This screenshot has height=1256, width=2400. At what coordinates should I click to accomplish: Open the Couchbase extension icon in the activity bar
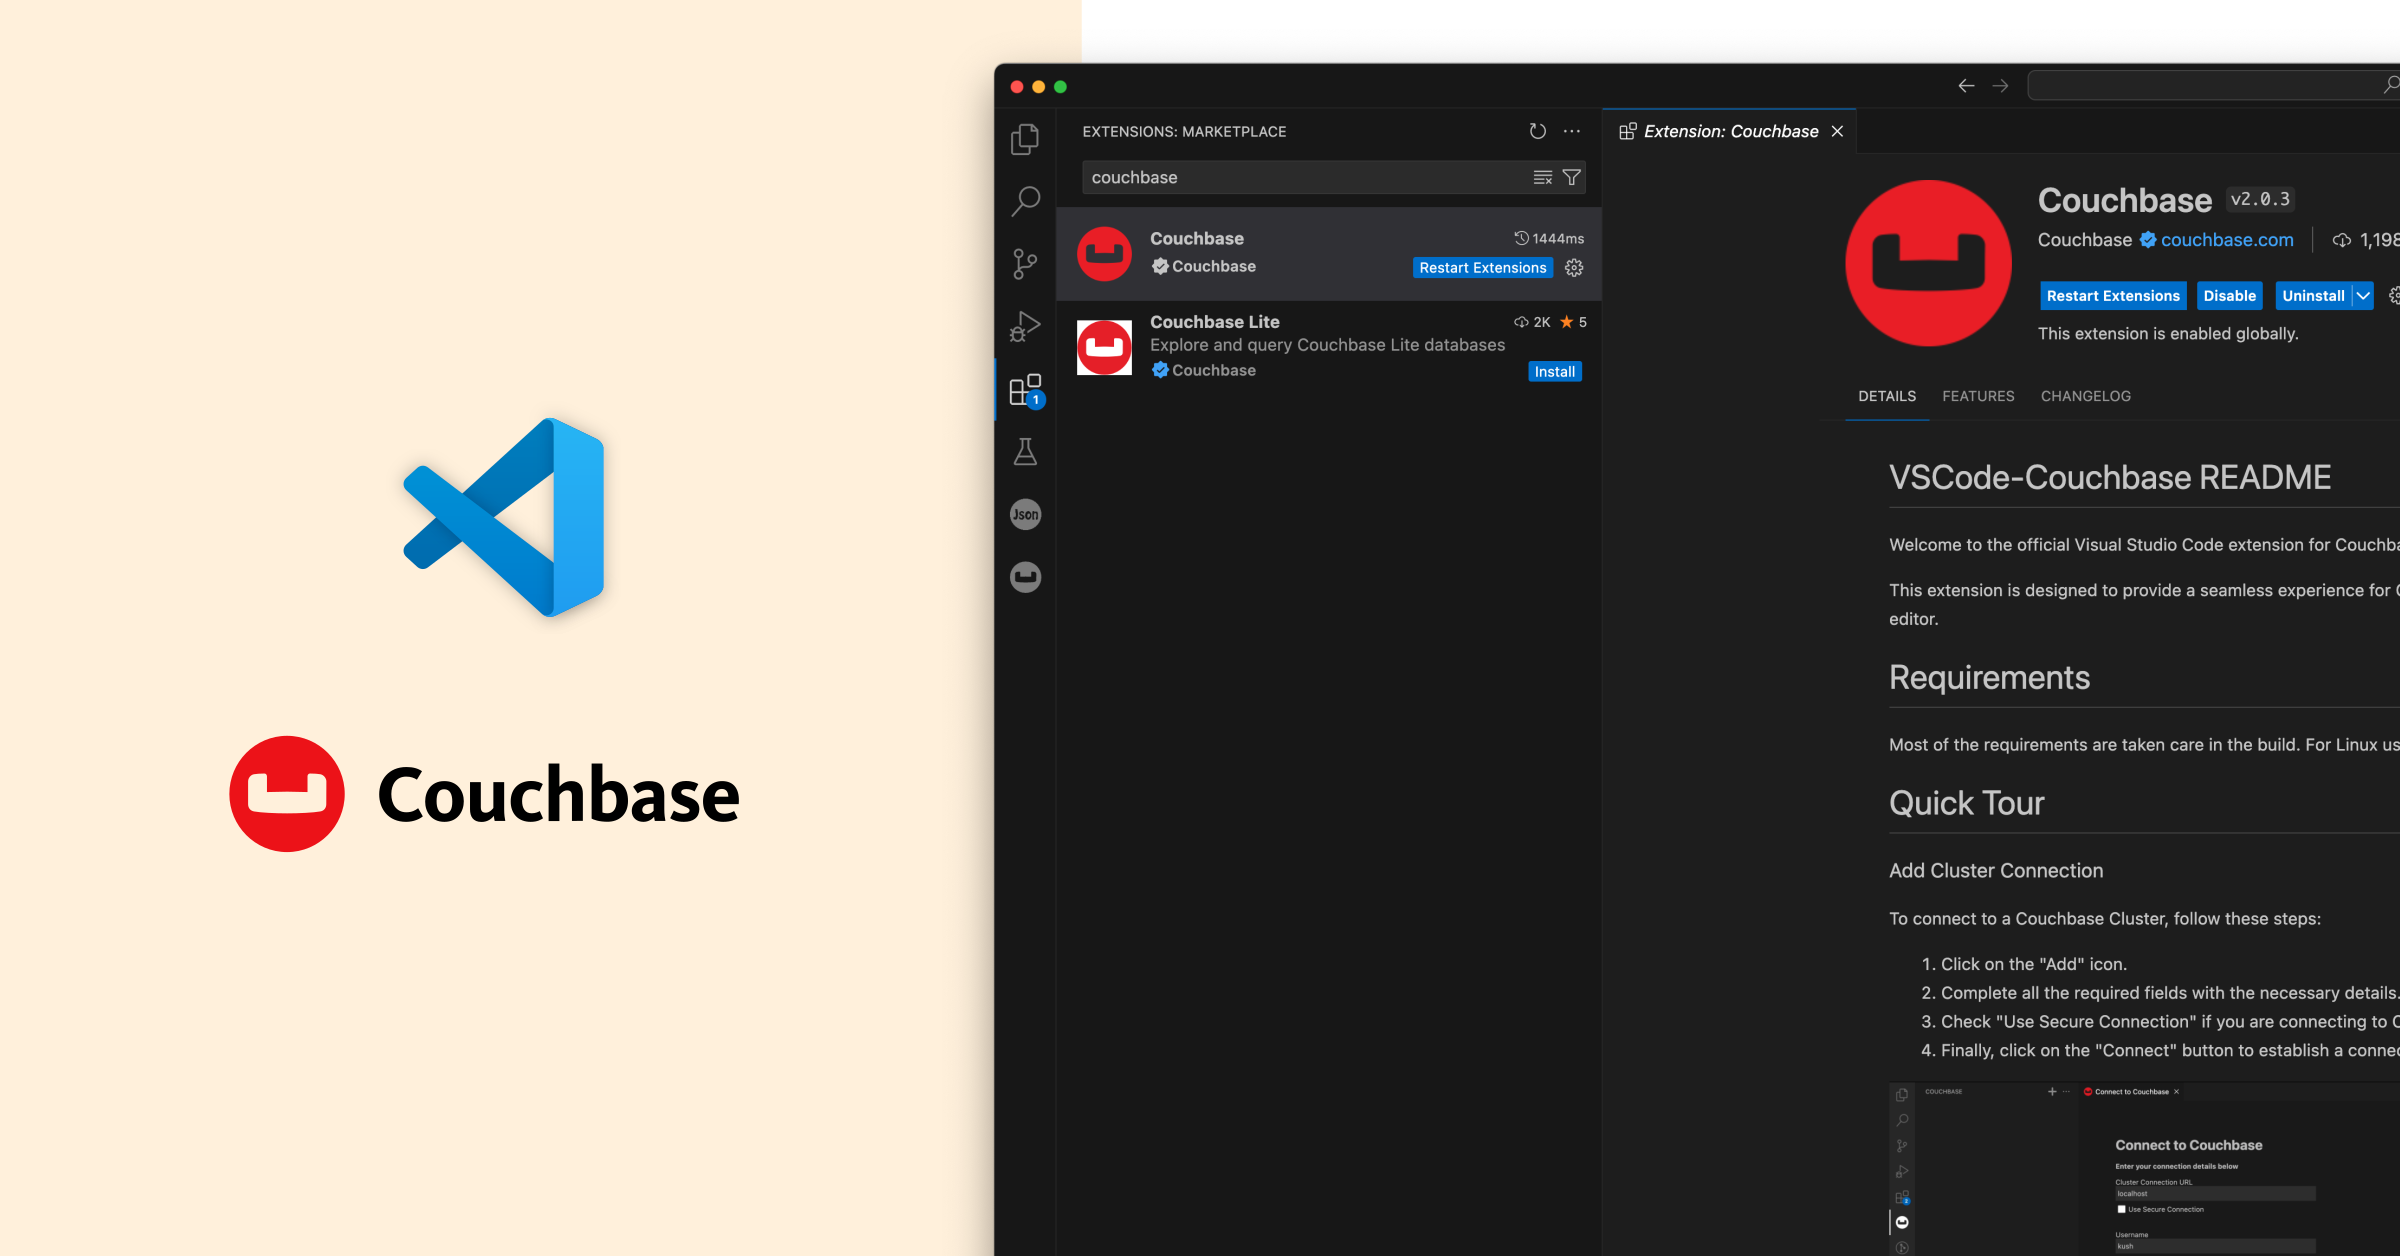click(1025, 577)
